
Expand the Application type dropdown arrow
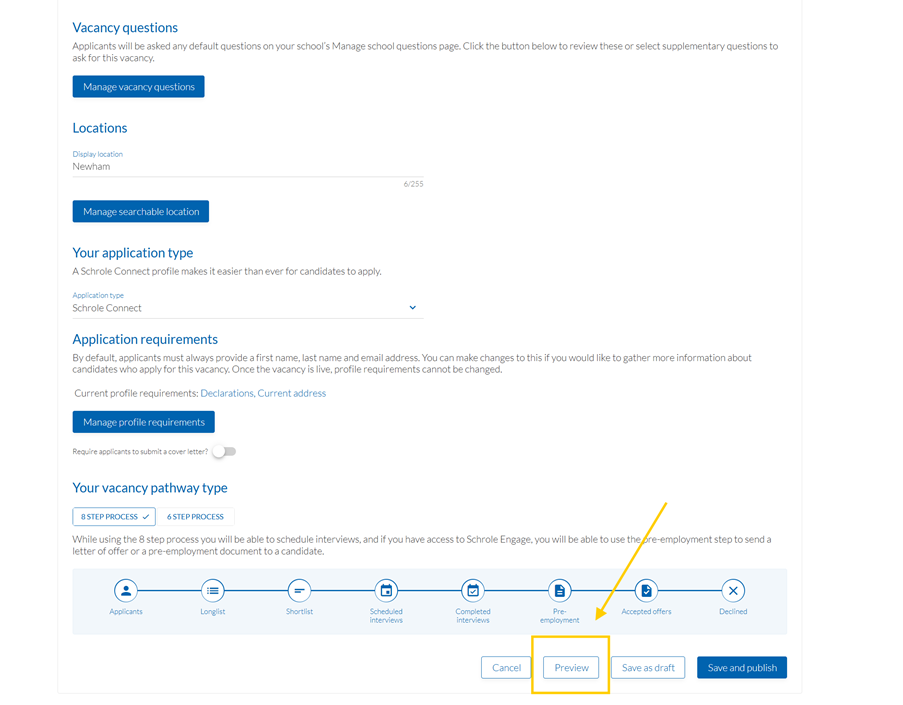pyautogui.click(x=412, y=308)
